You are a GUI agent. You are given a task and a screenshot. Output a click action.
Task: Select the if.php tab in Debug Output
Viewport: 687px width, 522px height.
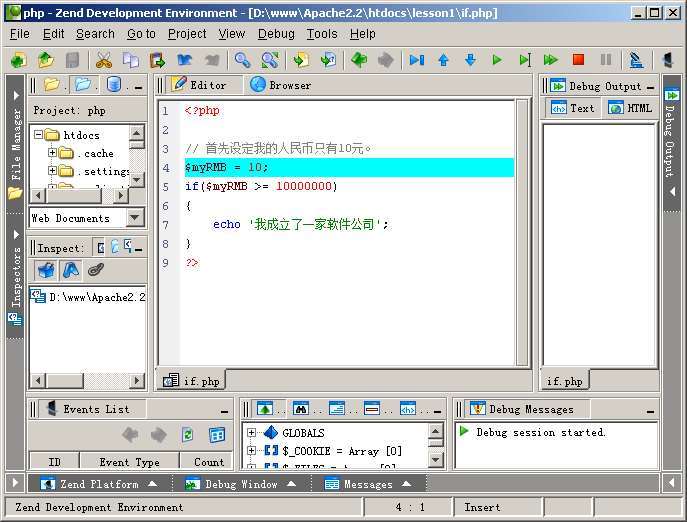(564, 381)
